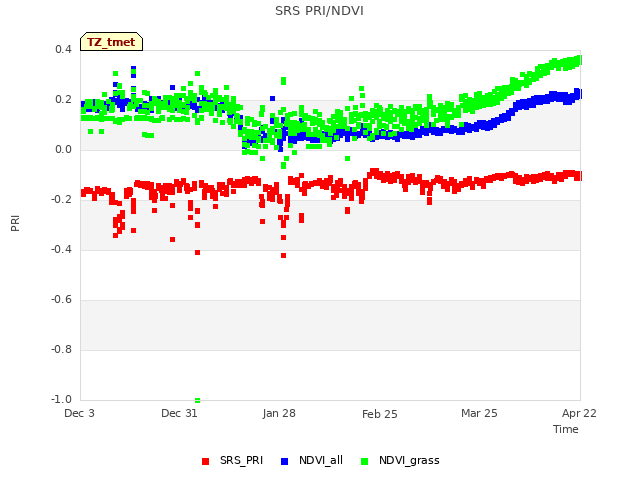This screenshot has width=640, height=480.
Task: Click the Dec 3 x-axis tick label
Action: tap(79, 413)
